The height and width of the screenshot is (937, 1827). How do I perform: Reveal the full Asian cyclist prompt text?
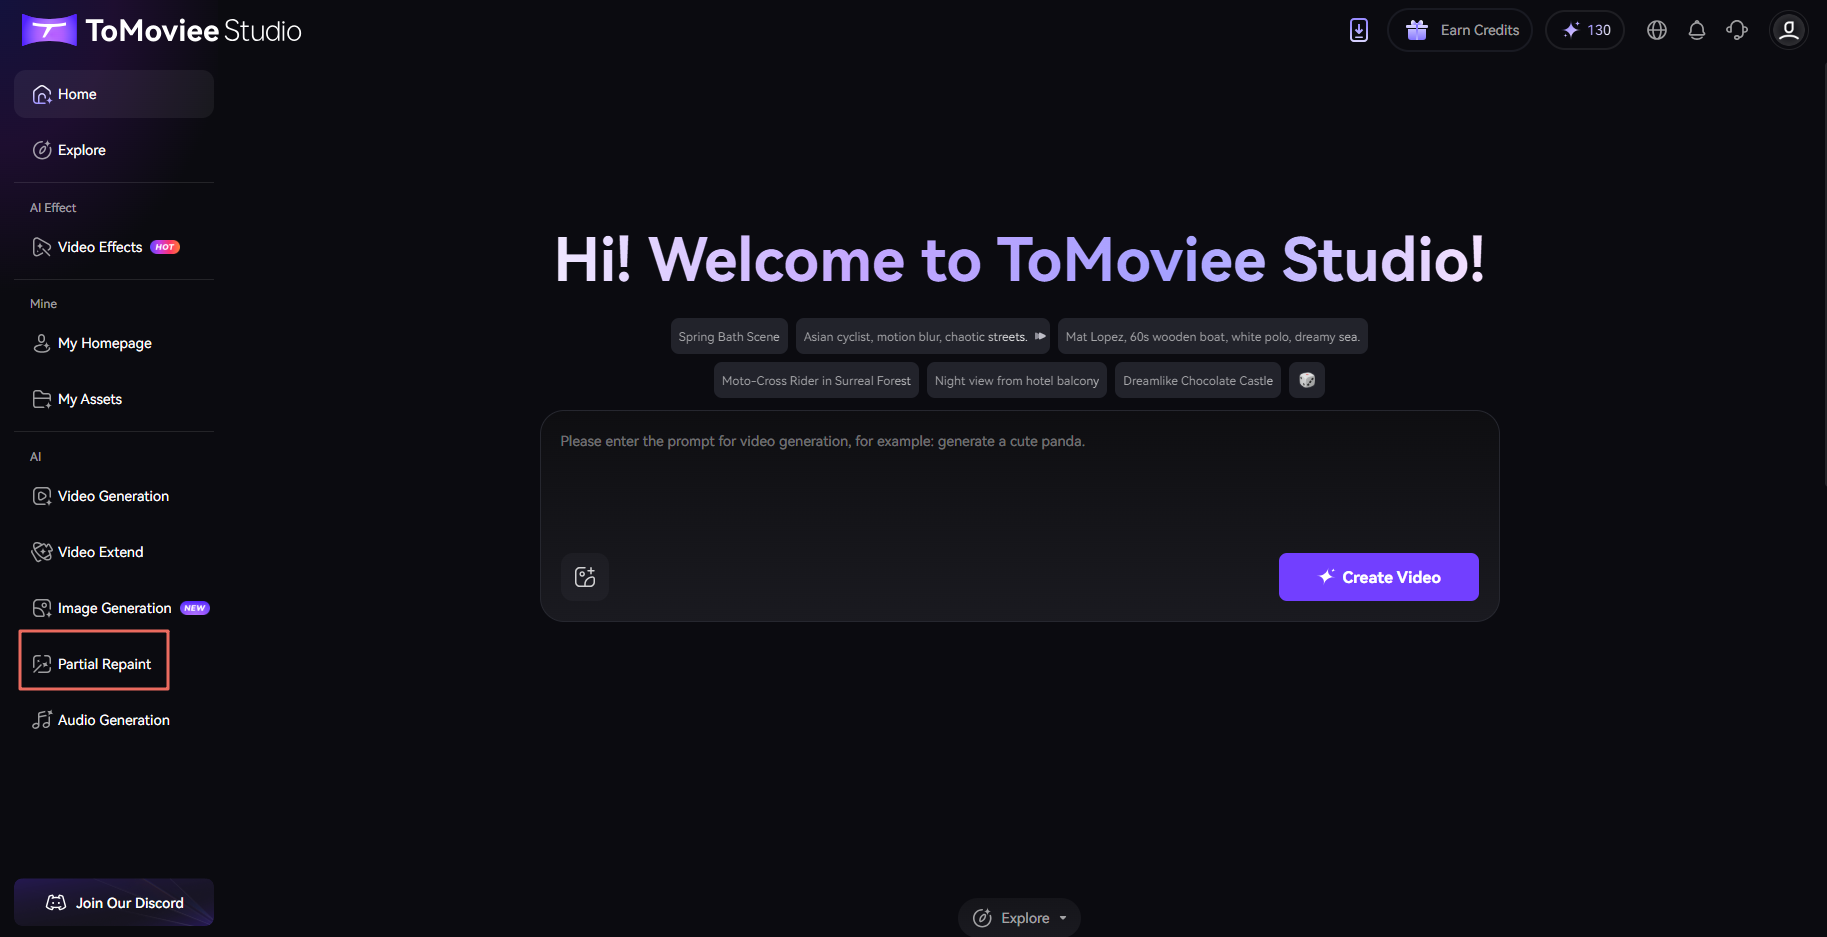point(1040,336)
